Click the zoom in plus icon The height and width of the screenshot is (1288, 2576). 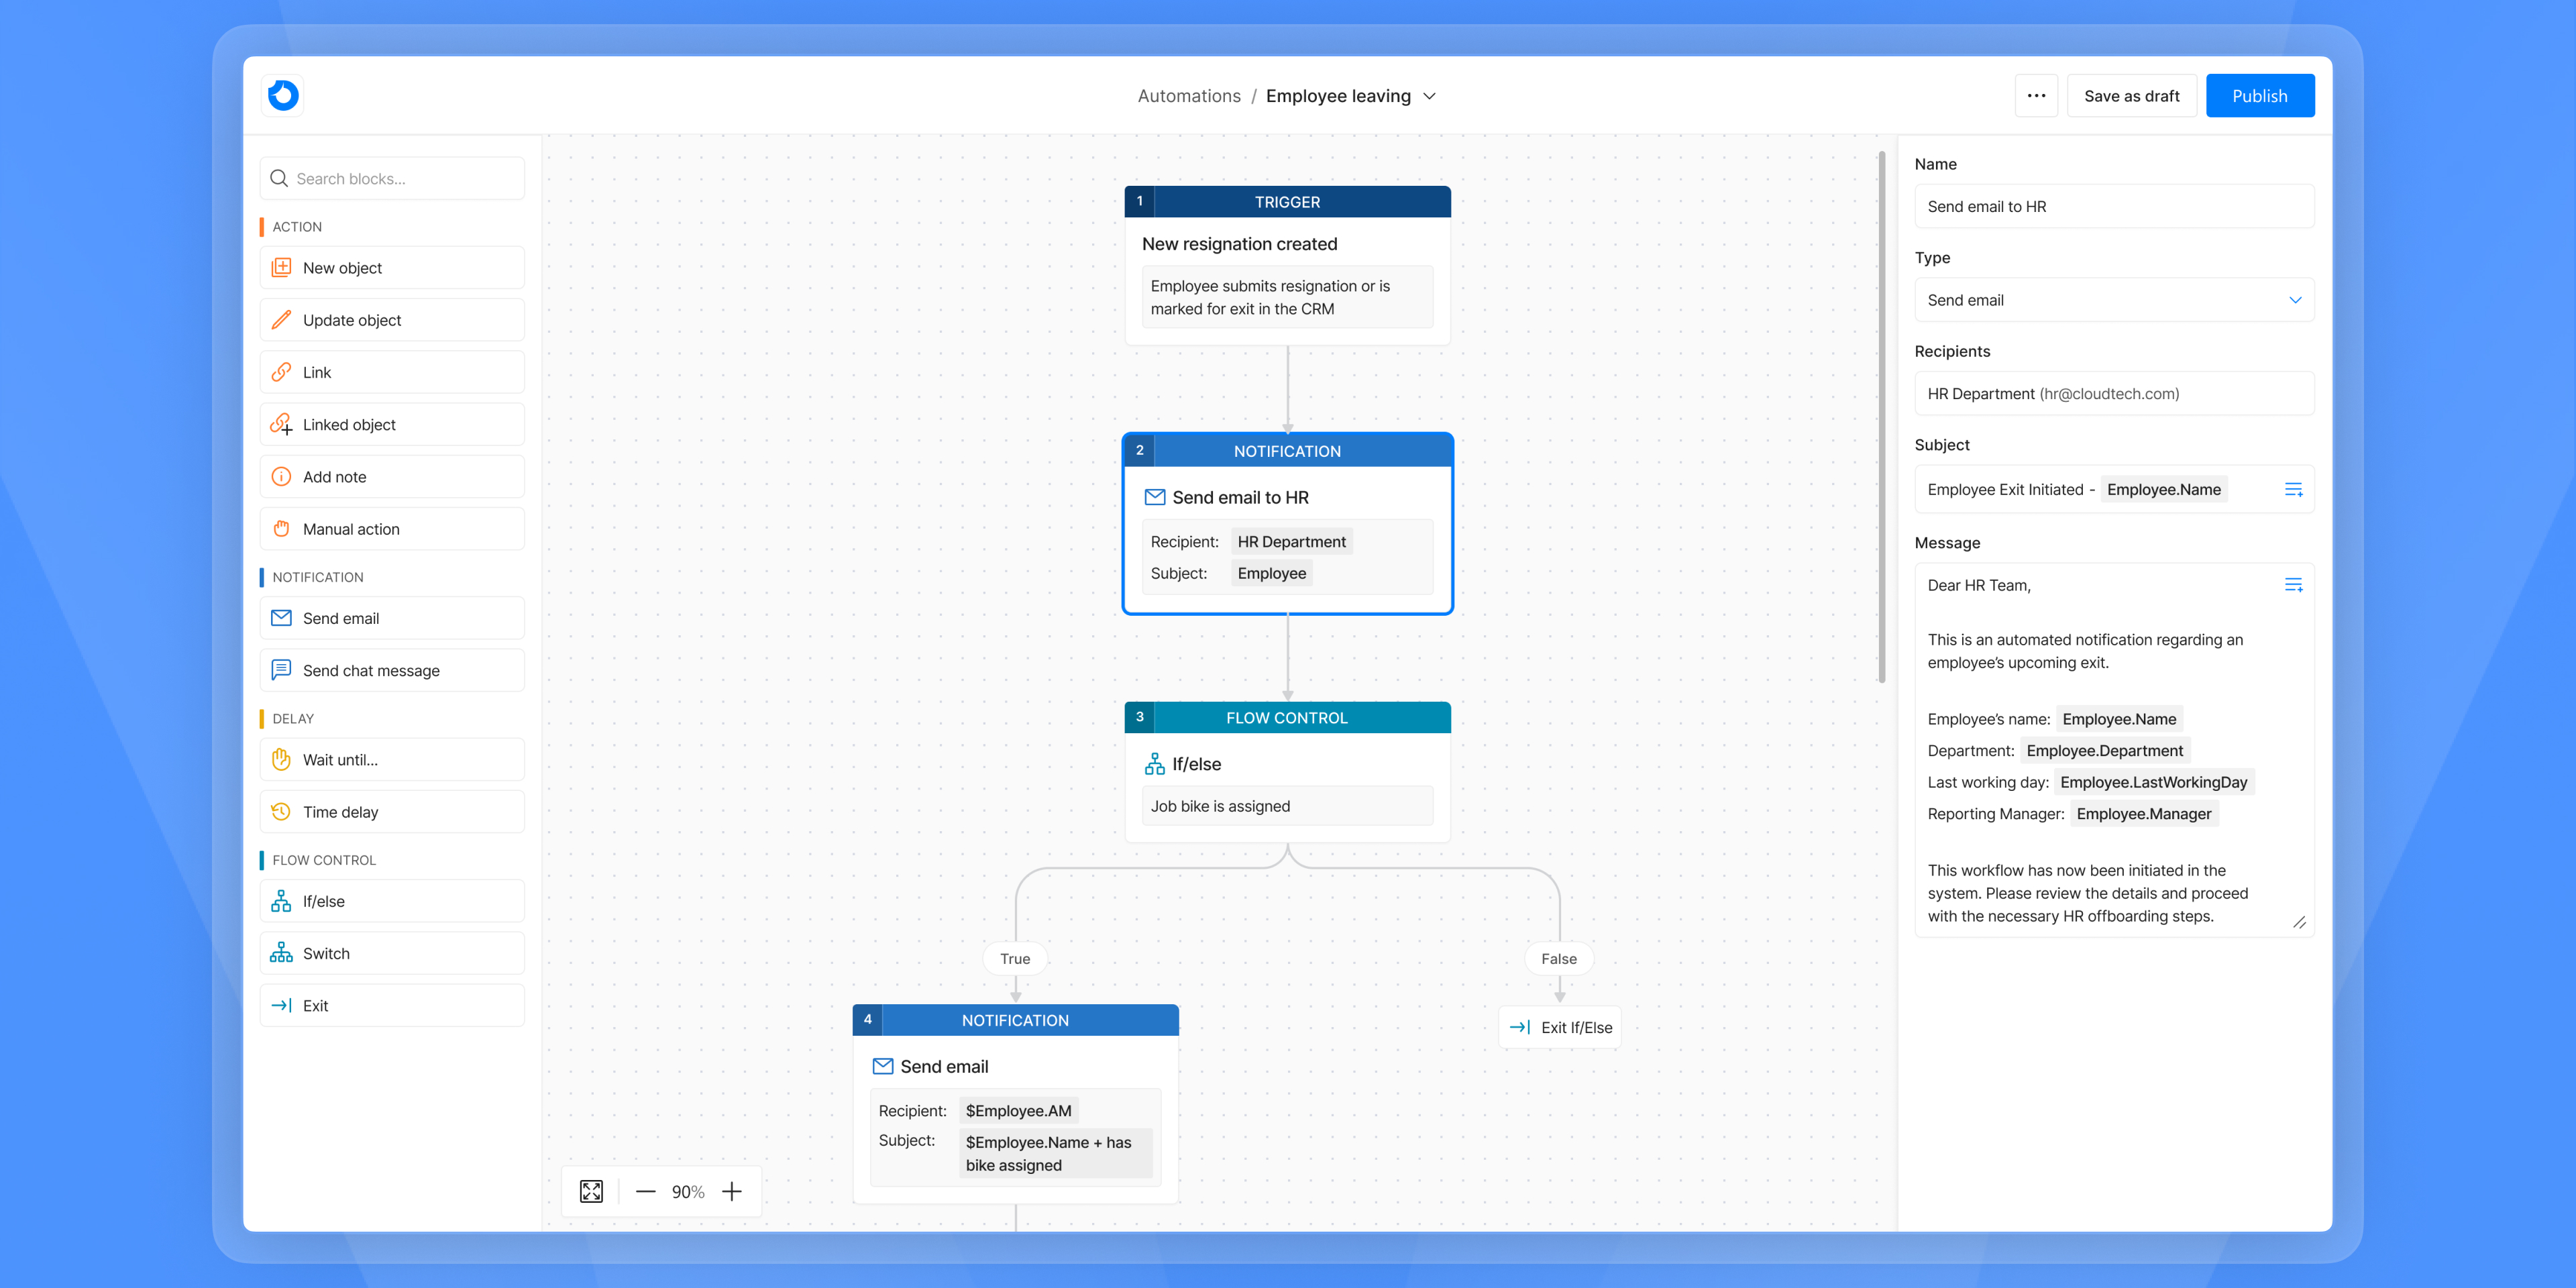(732, 1191)
